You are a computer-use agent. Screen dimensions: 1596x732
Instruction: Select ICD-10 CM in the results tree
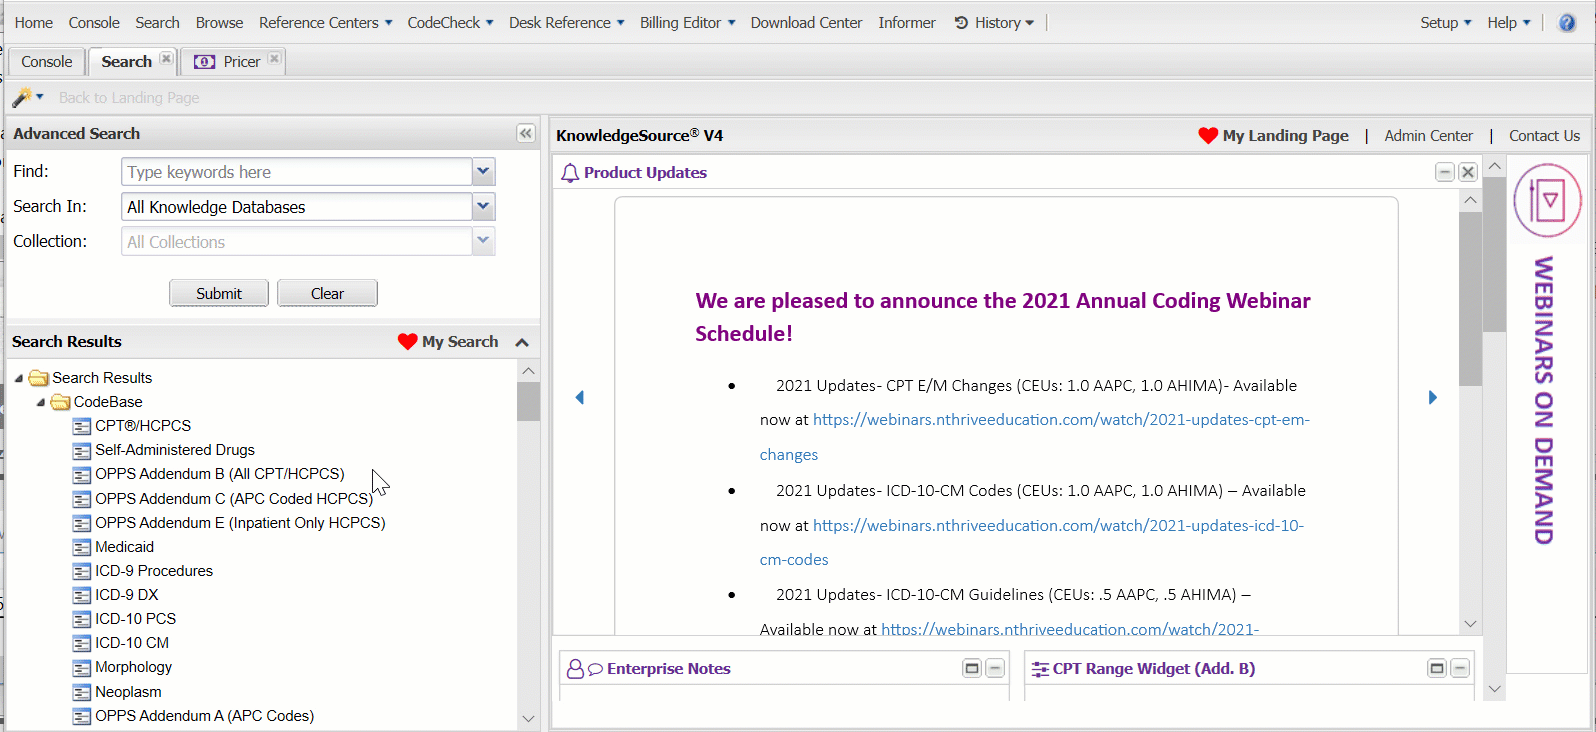tap(132, 643)
